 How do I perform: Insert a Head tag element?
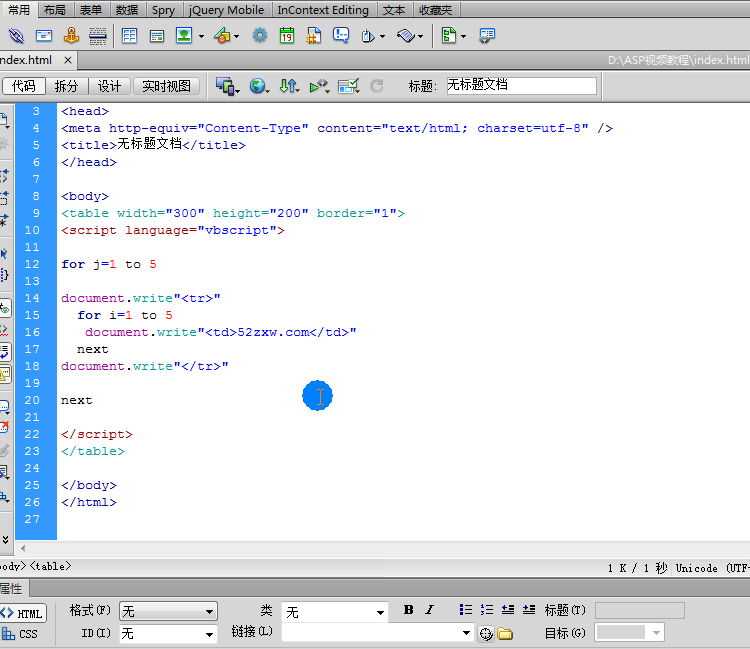tap(368, 36)
